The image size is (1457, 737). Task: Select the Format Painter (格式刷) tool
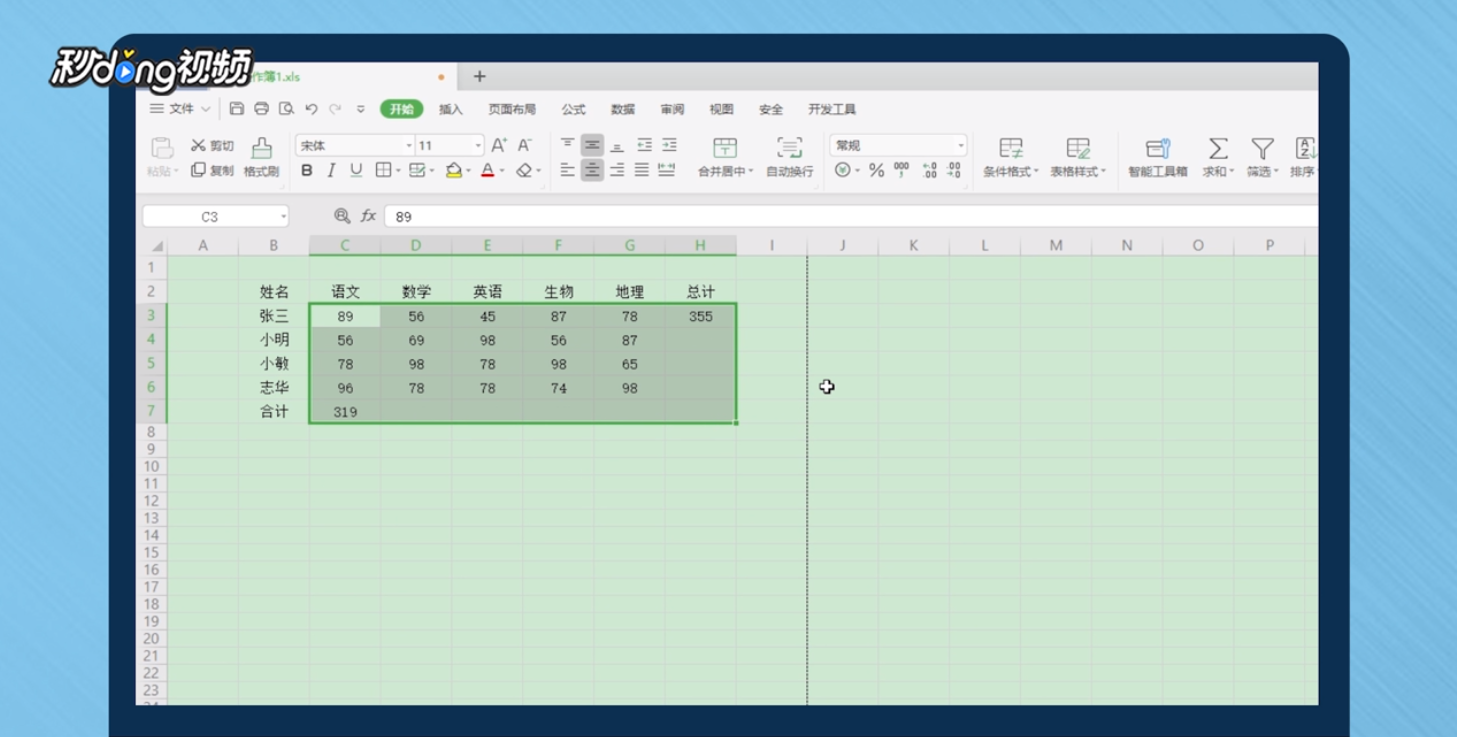pyautogui.click(x=261, y=158)
